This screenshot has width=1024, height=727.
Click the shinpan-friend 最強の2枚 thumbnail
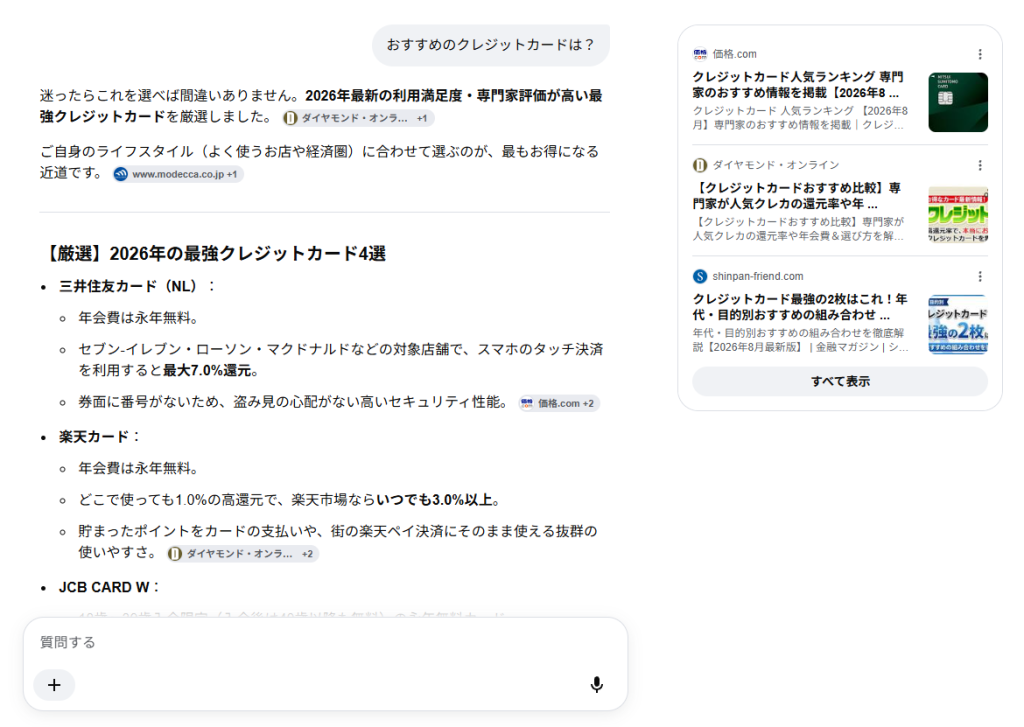[957, 325]
